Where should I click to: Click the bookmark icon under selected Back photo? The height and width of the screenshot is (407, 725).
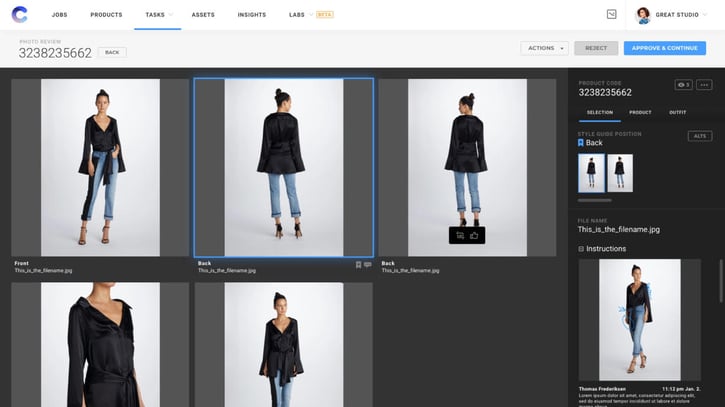click(358, 265)
